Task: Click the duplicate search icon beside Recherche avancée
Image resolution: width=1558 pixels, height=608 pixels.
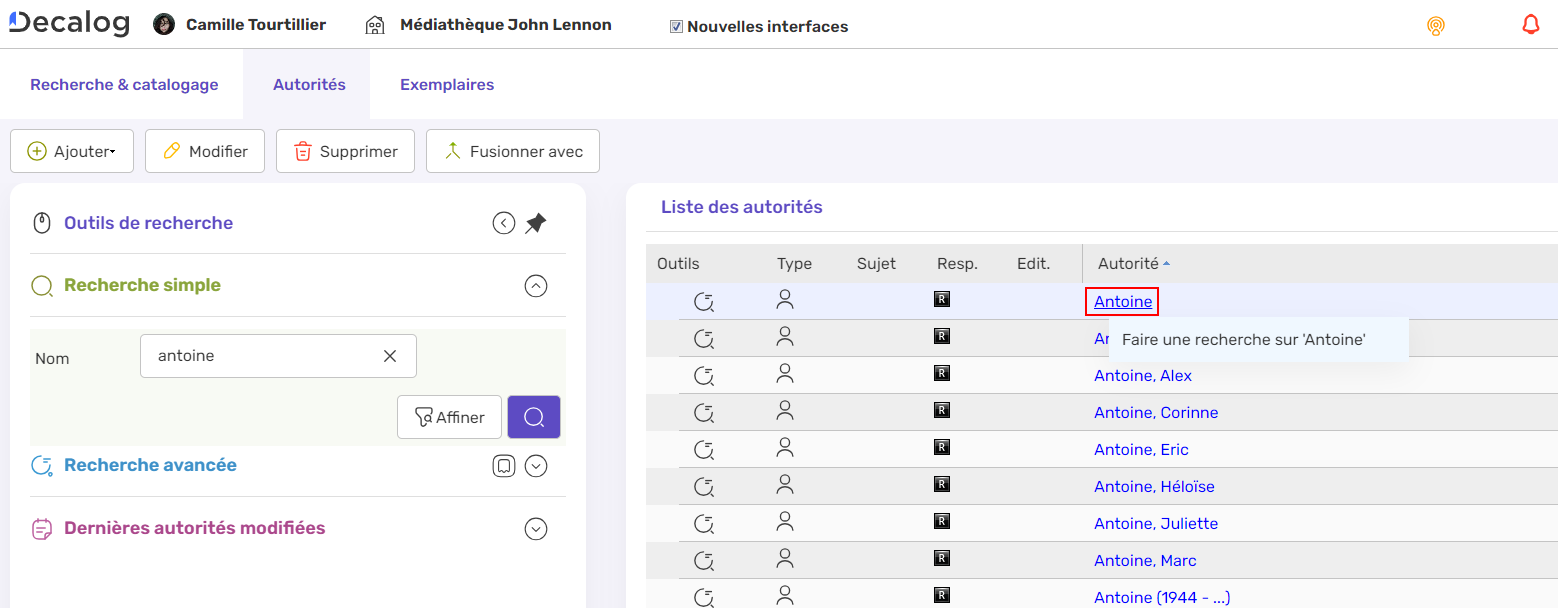Action: 504,465
